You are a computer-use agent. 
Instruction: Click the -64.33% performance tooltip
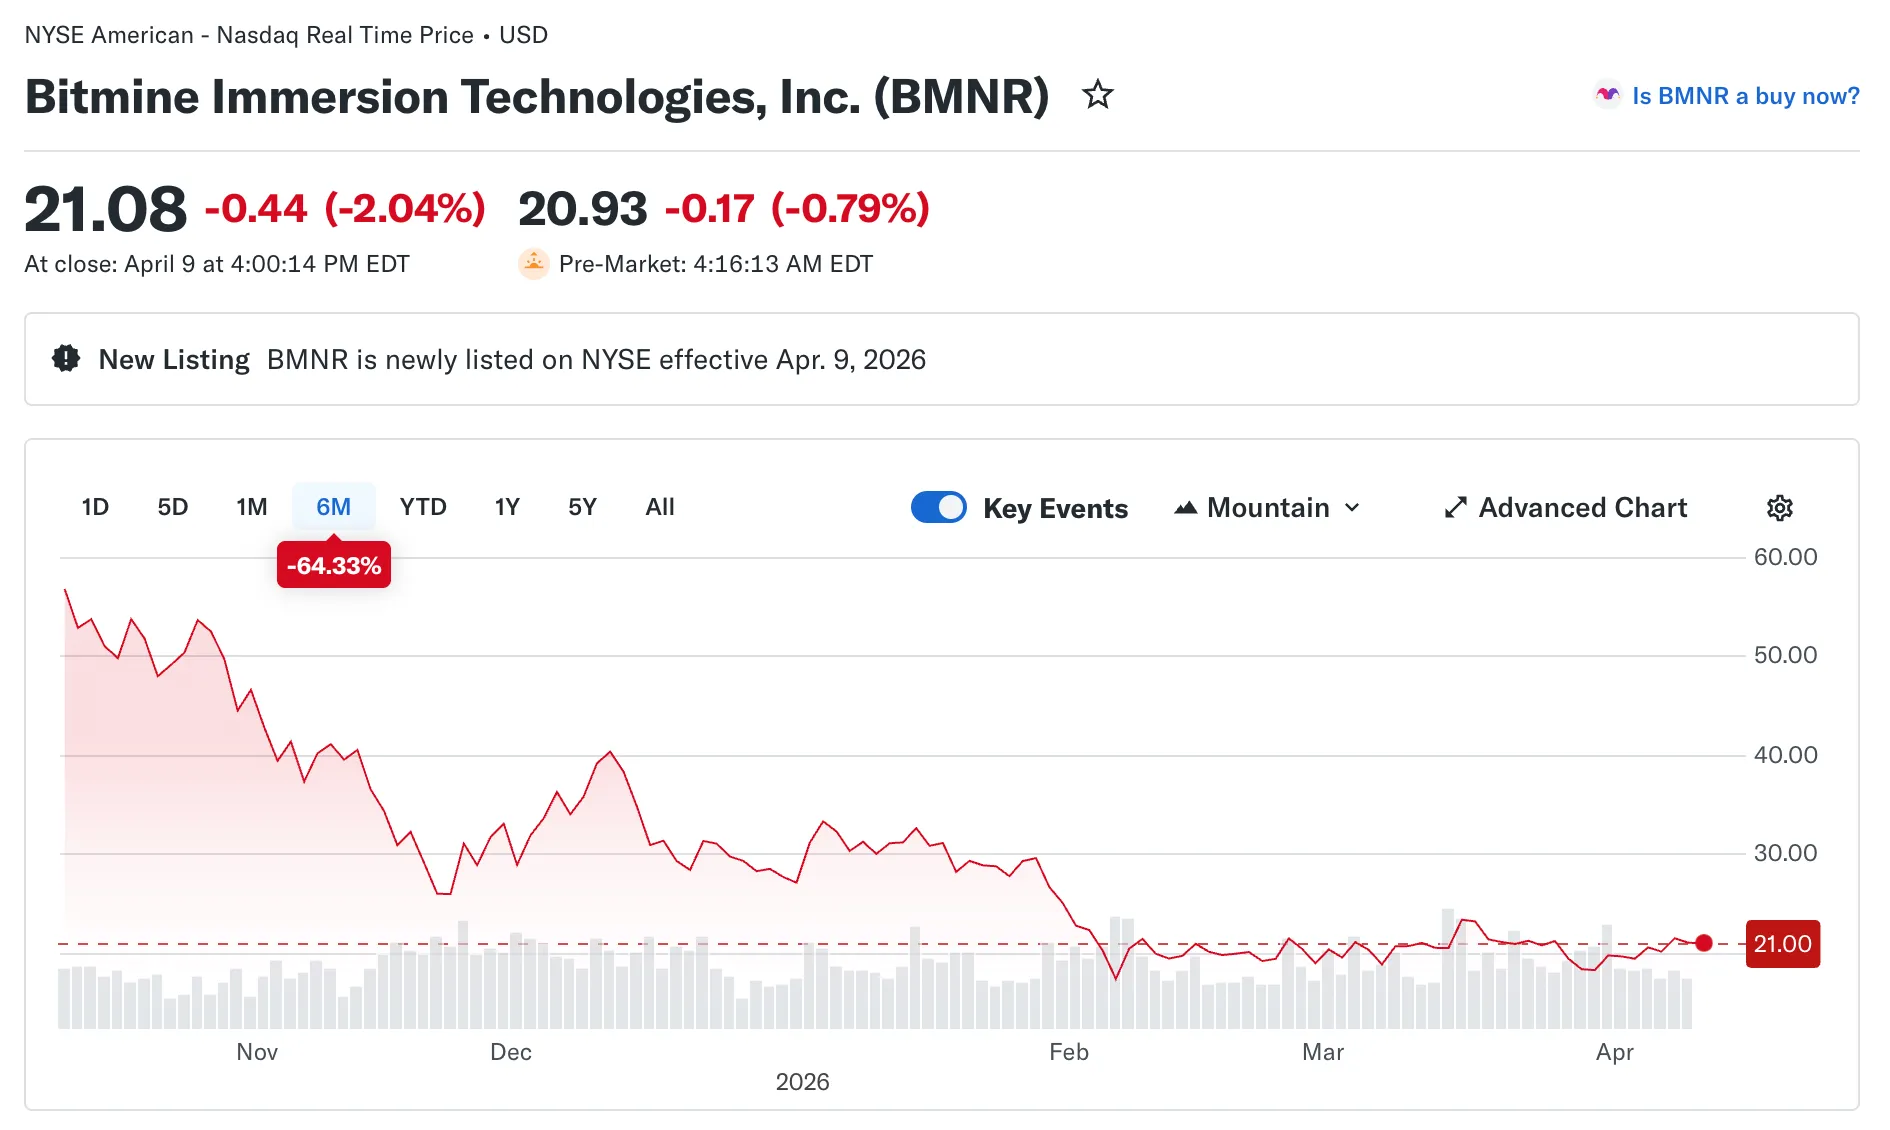[x=333, y=565]
